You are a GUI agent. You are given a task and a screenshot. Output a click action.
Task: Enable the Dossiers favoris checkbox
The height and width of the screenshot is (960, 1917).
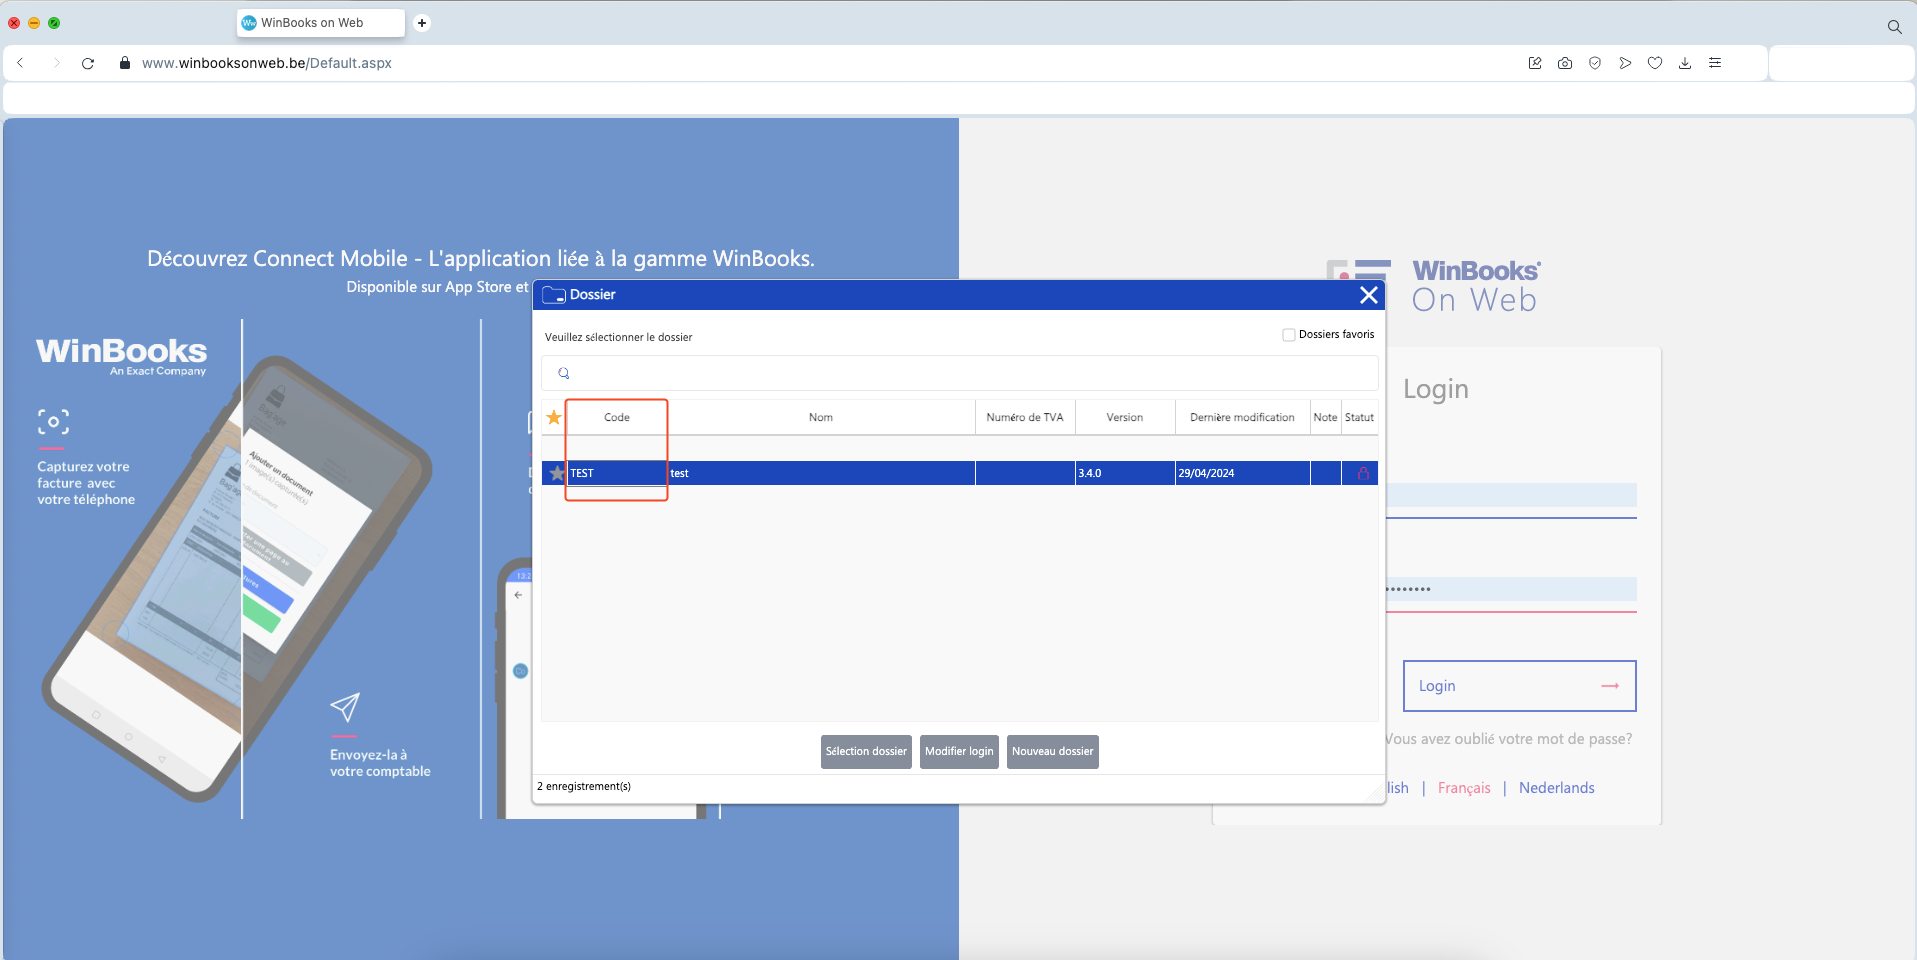coord(1289,335)
